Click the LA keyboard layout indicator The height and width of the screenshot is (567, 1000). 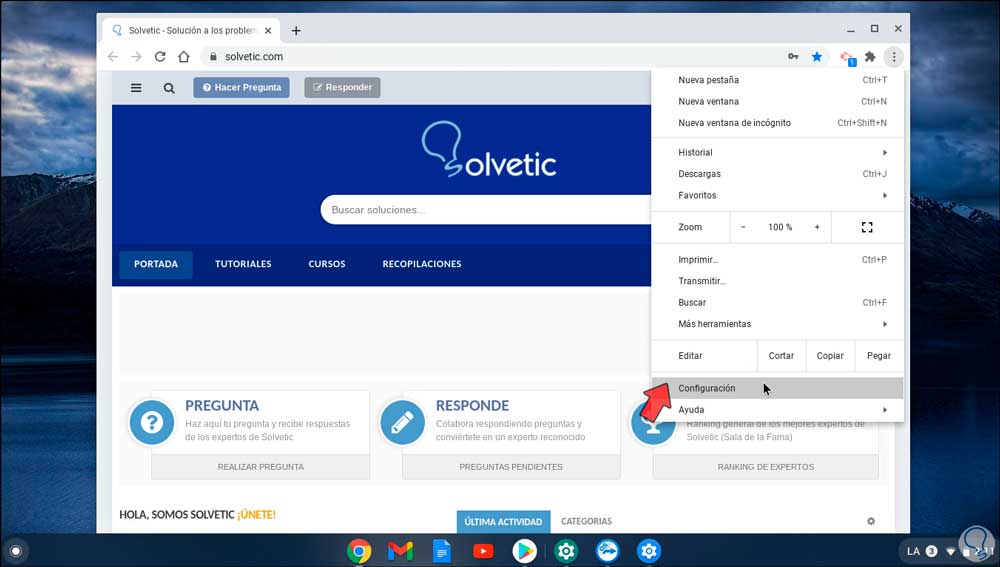pos(913,551)
